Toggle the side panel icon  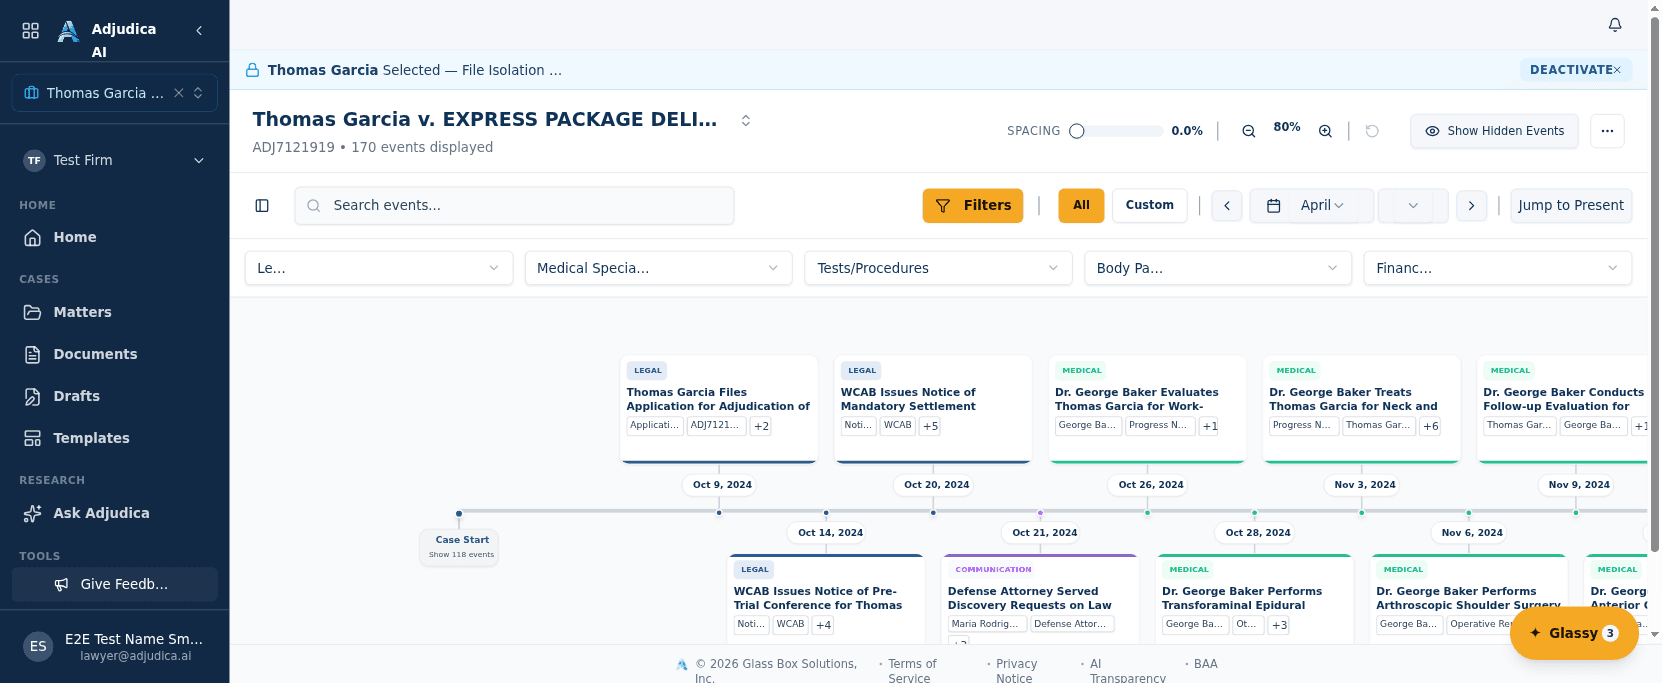262,205
